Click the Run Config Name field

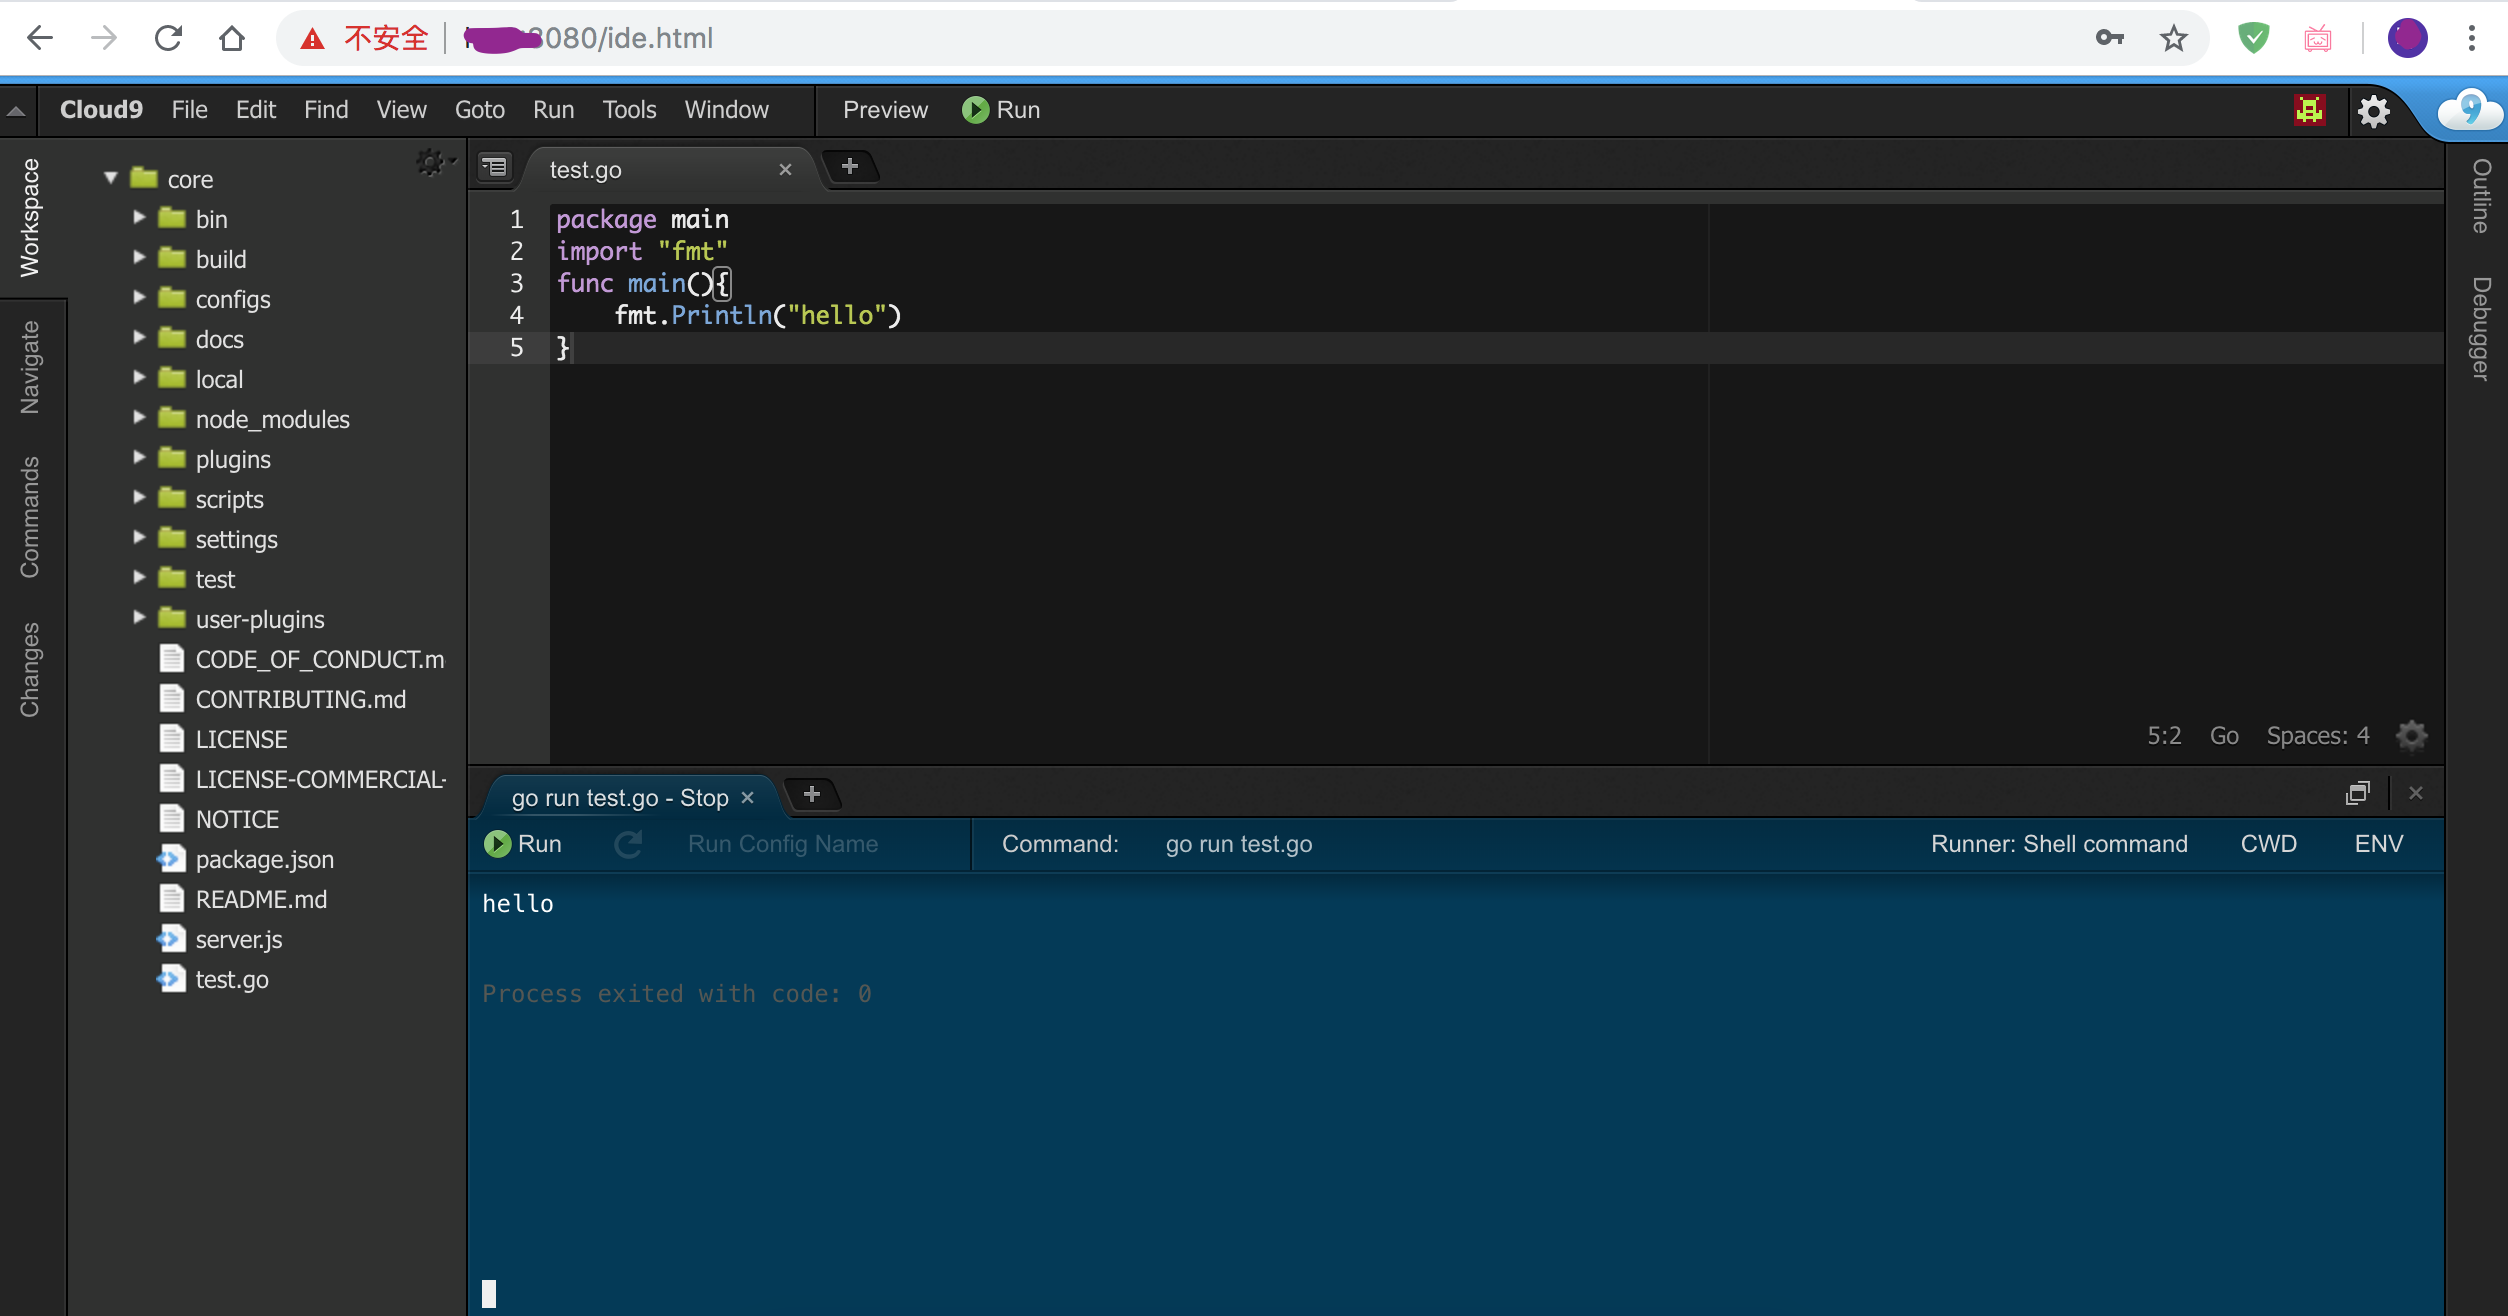(x=782, y=844)
